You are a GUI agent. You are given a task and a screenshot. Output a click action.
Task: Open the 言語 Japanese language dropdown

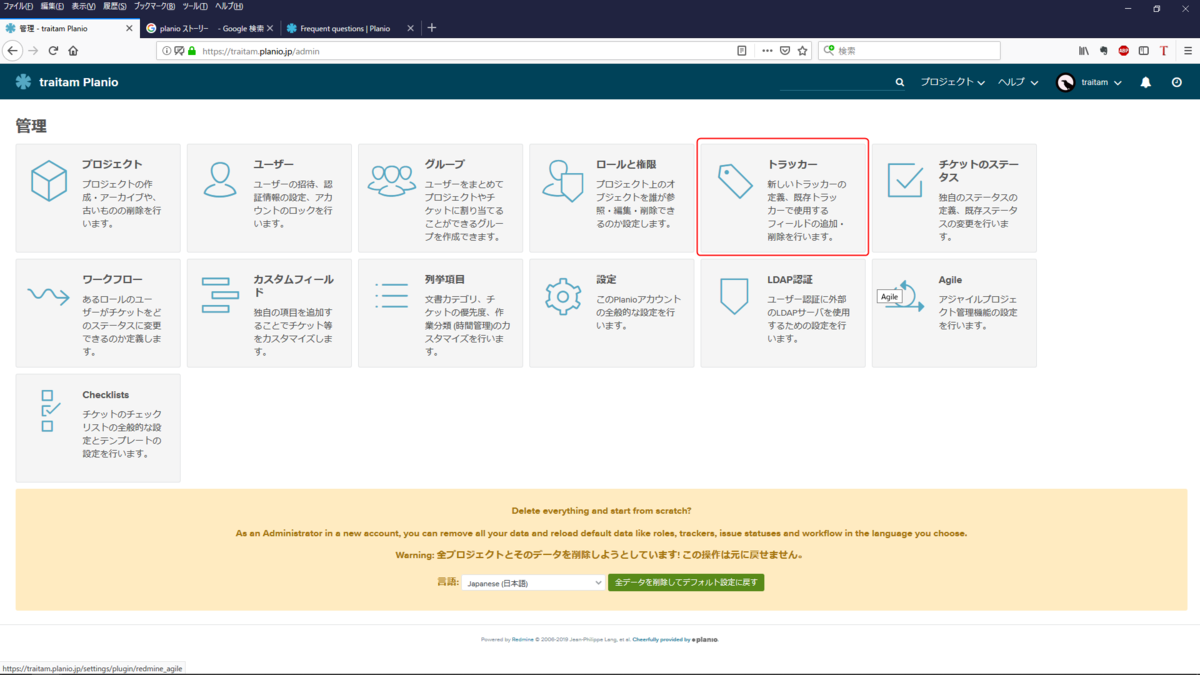(533, 582)
